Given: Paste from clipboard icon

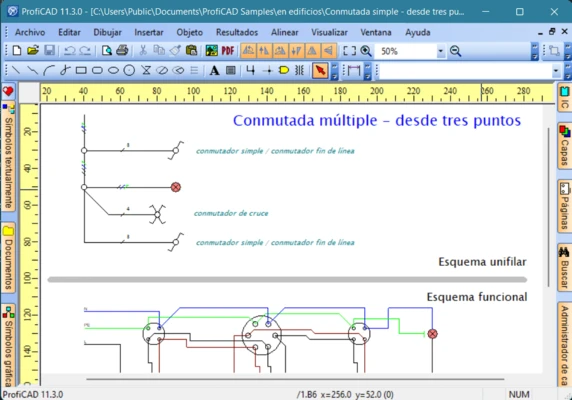Looking at the screenshot, I should click(191, 51).
